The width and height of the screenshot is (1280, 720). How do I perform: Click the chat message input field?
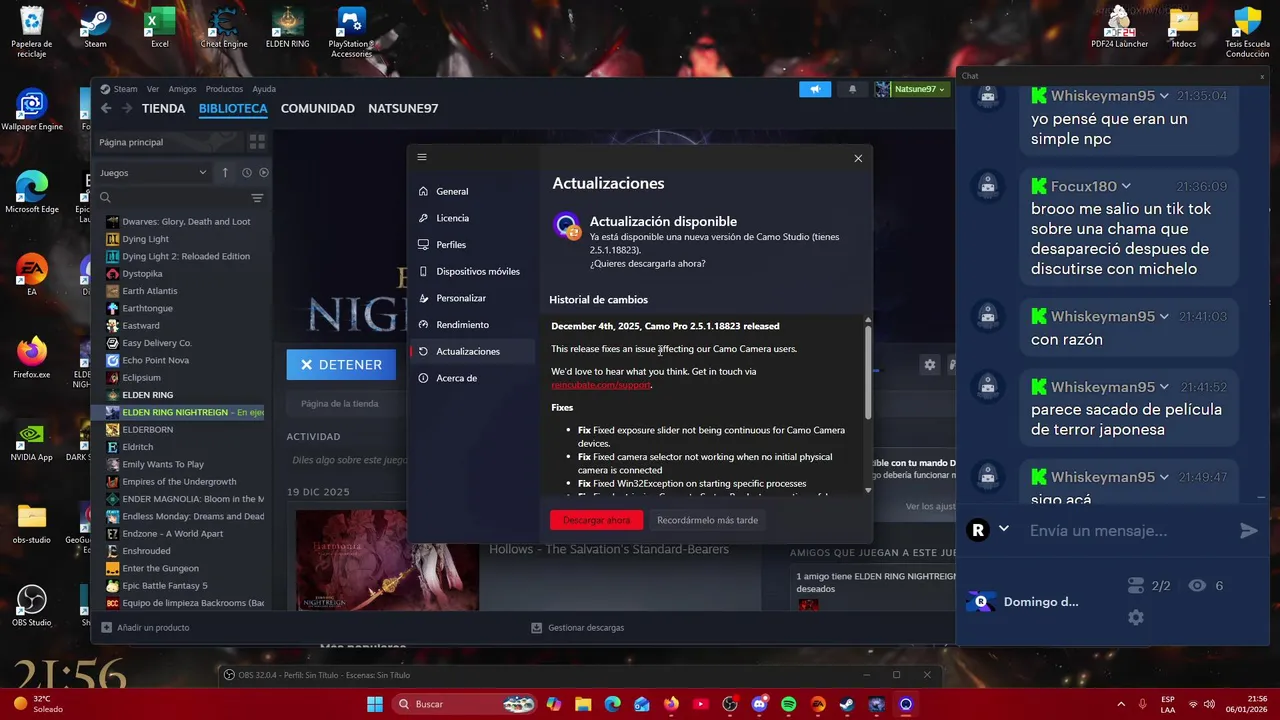1126,531
